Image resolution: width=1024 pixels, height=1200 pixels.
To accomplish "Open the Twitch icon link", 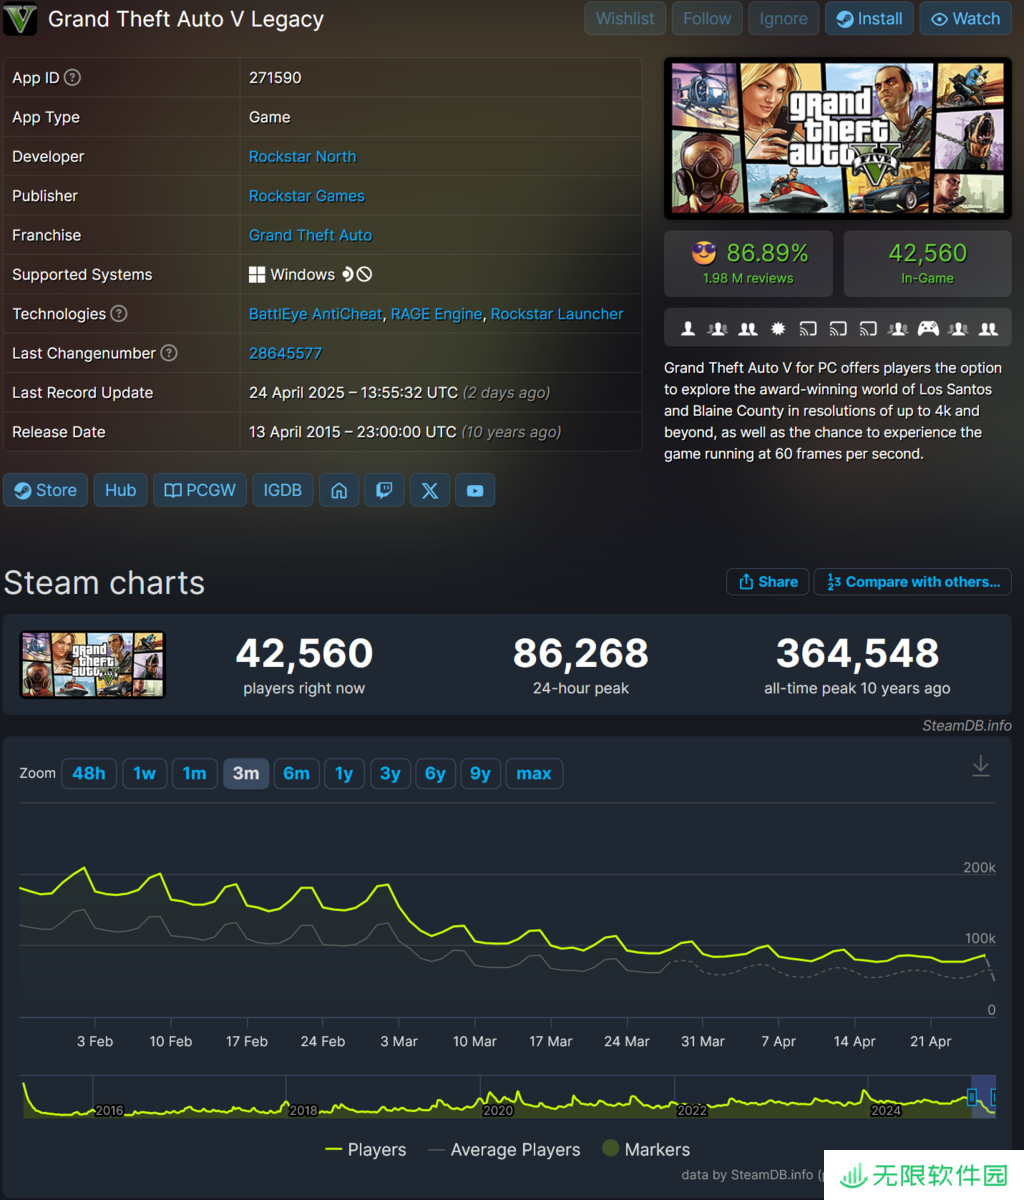I will click(384, 490).
